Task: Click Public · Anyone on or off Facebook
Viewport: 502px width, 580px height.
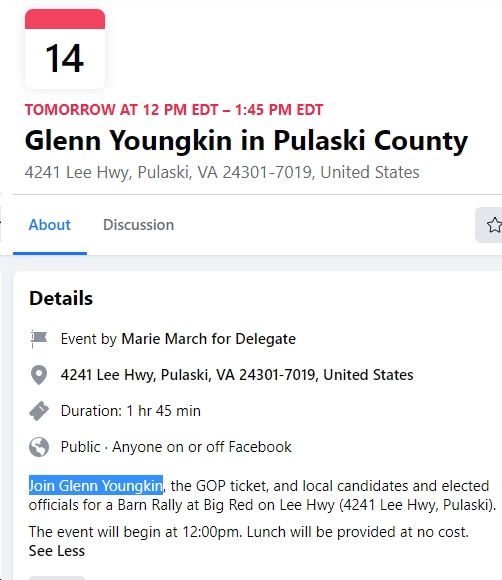Action: click(x=176, y=447)
